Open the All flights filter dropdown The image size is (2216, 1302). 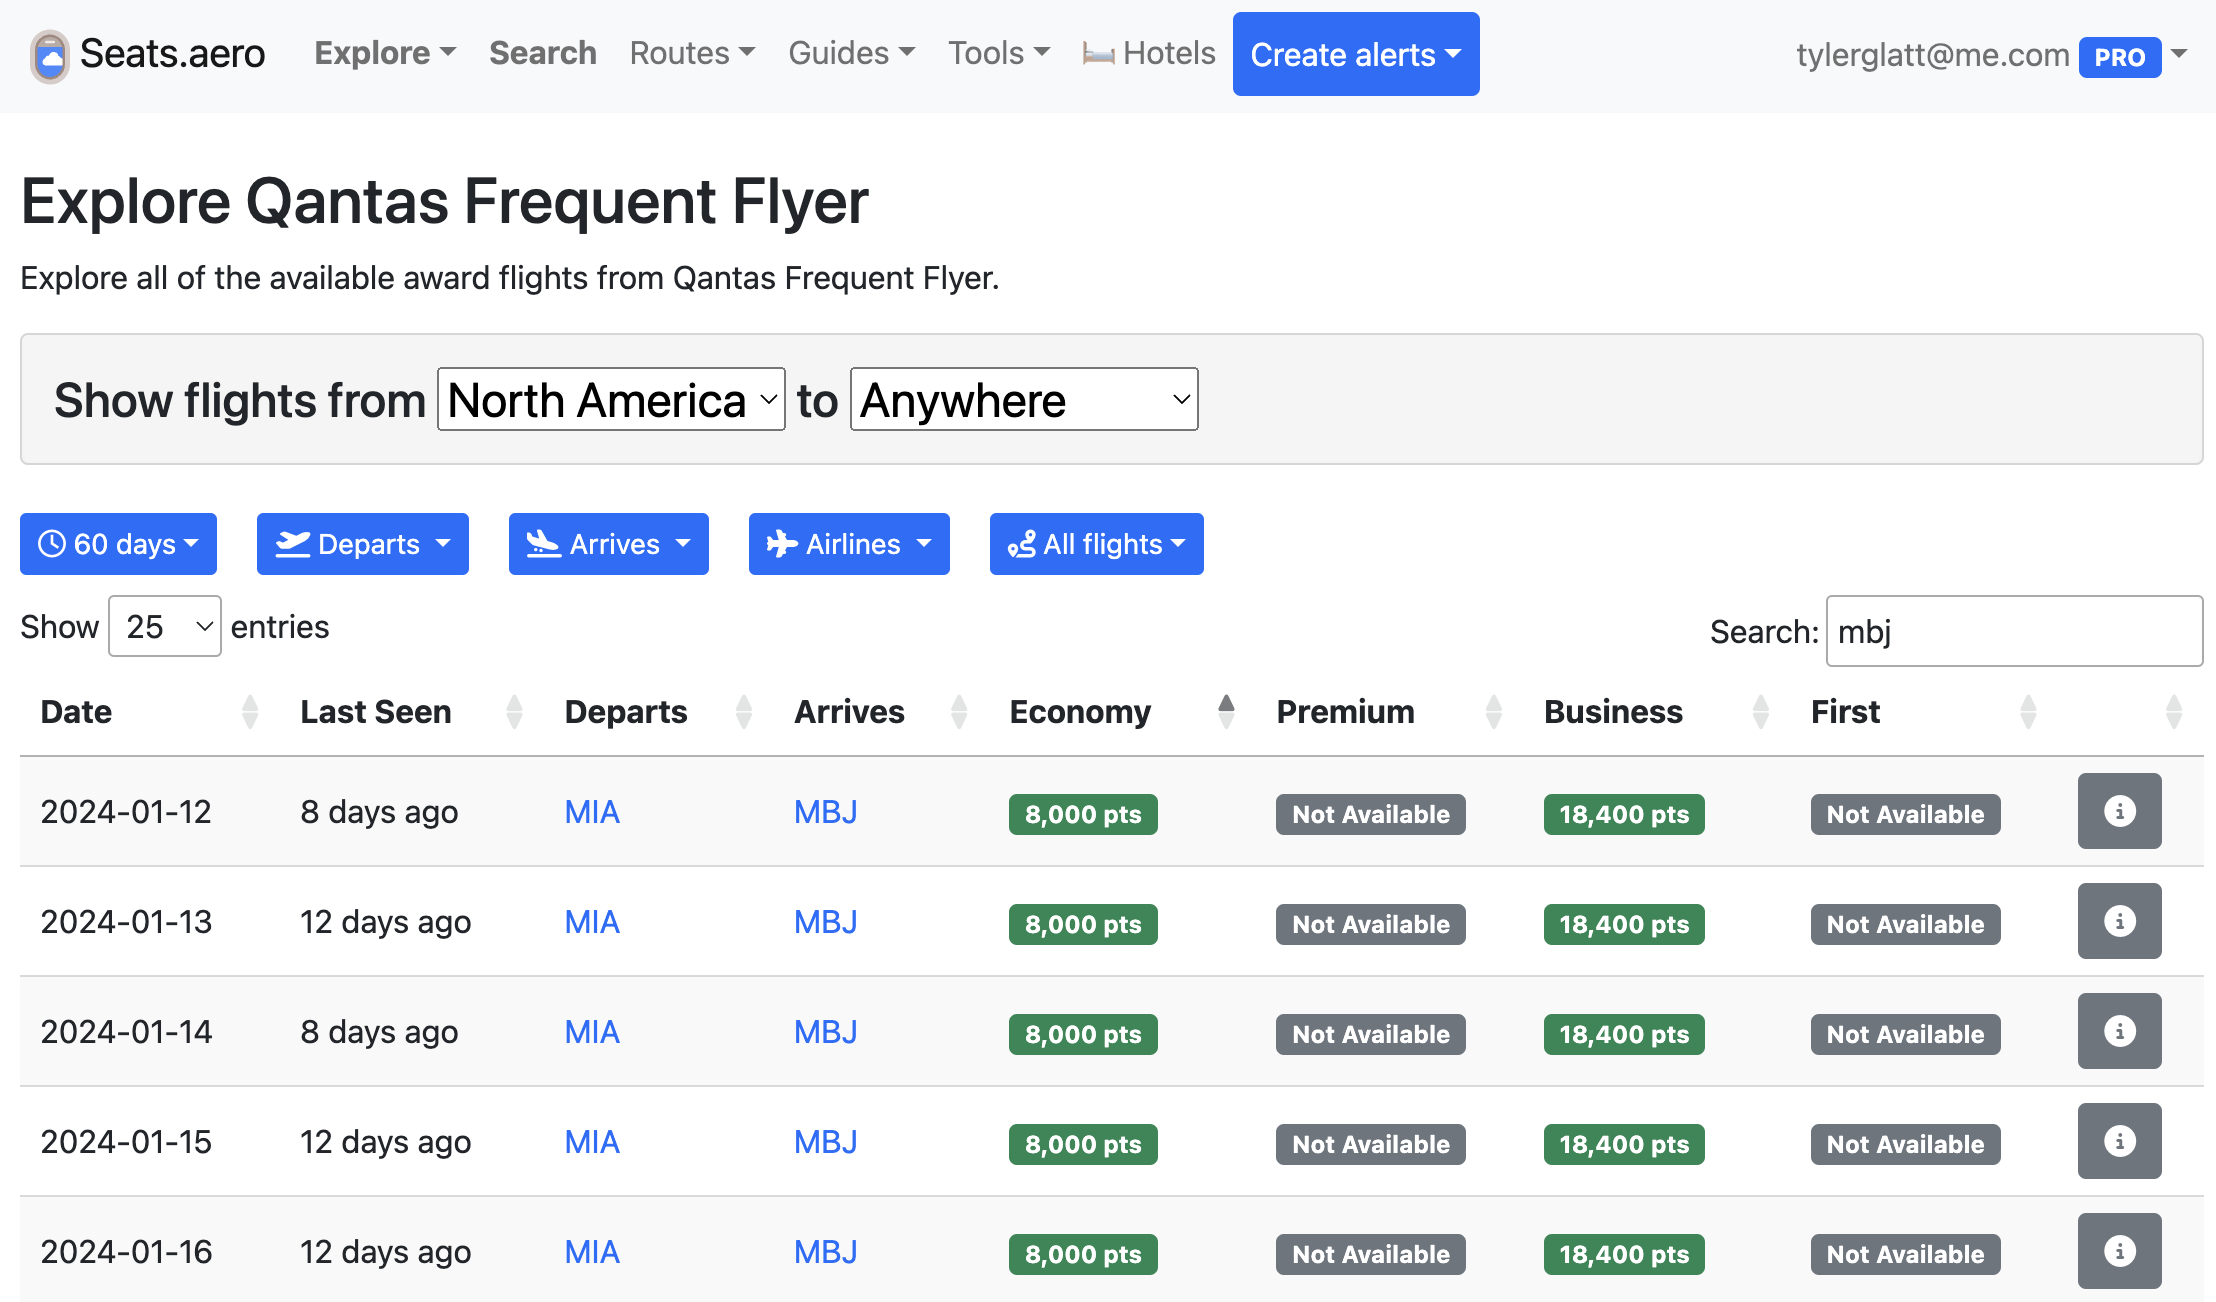pos(1097,544)
